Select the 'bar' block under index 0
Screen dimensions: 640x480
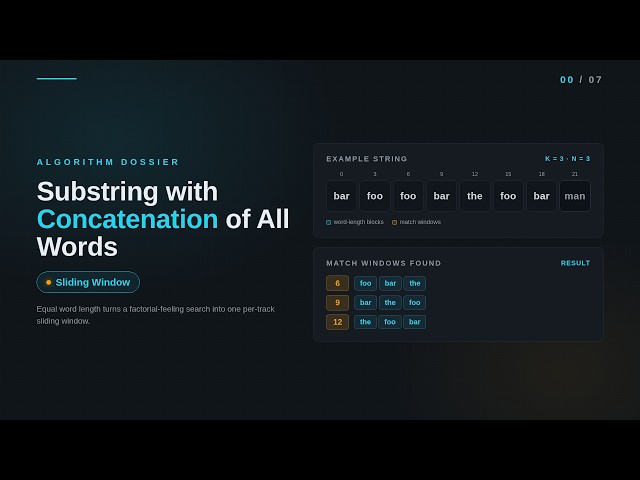click(x=341, y=196)
